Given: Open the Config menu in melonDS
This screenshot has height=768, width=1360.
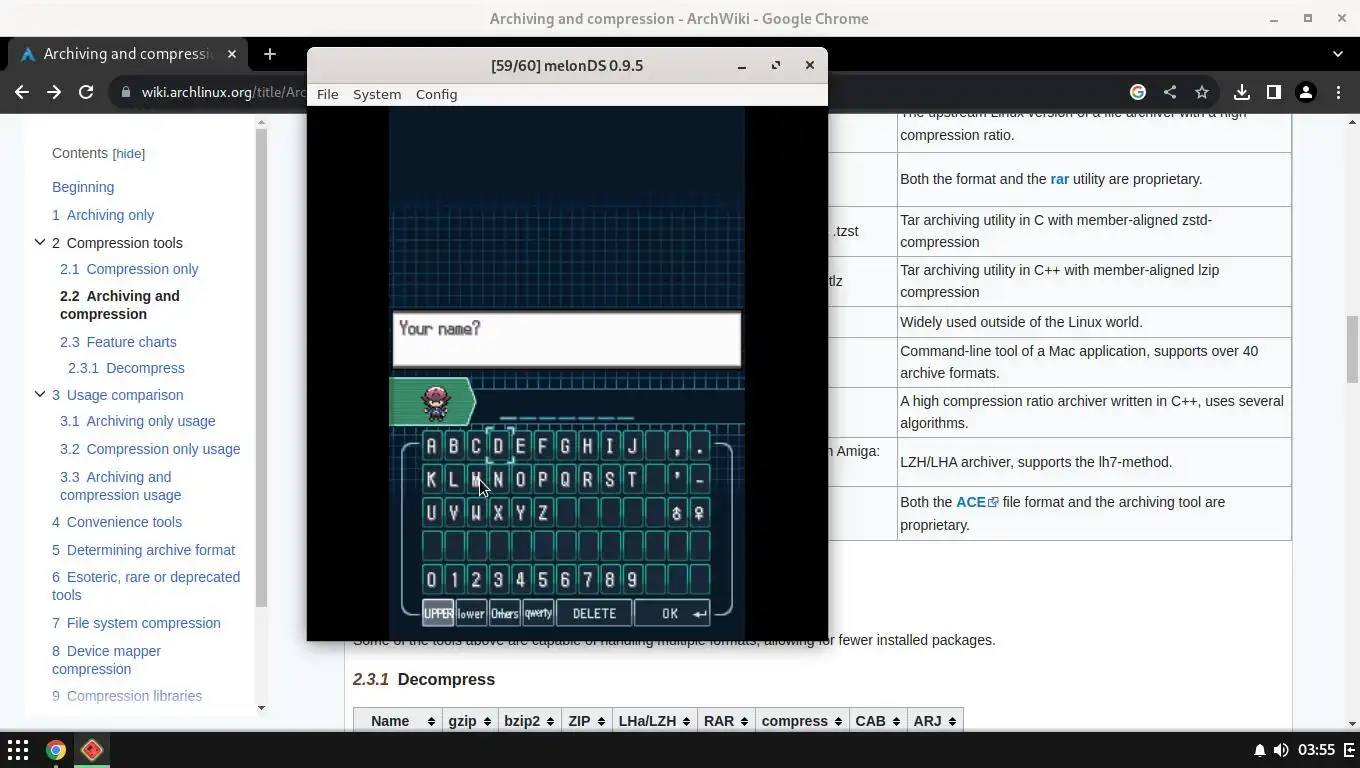Looking at the screenshot, I should click(x=436, y=94).
